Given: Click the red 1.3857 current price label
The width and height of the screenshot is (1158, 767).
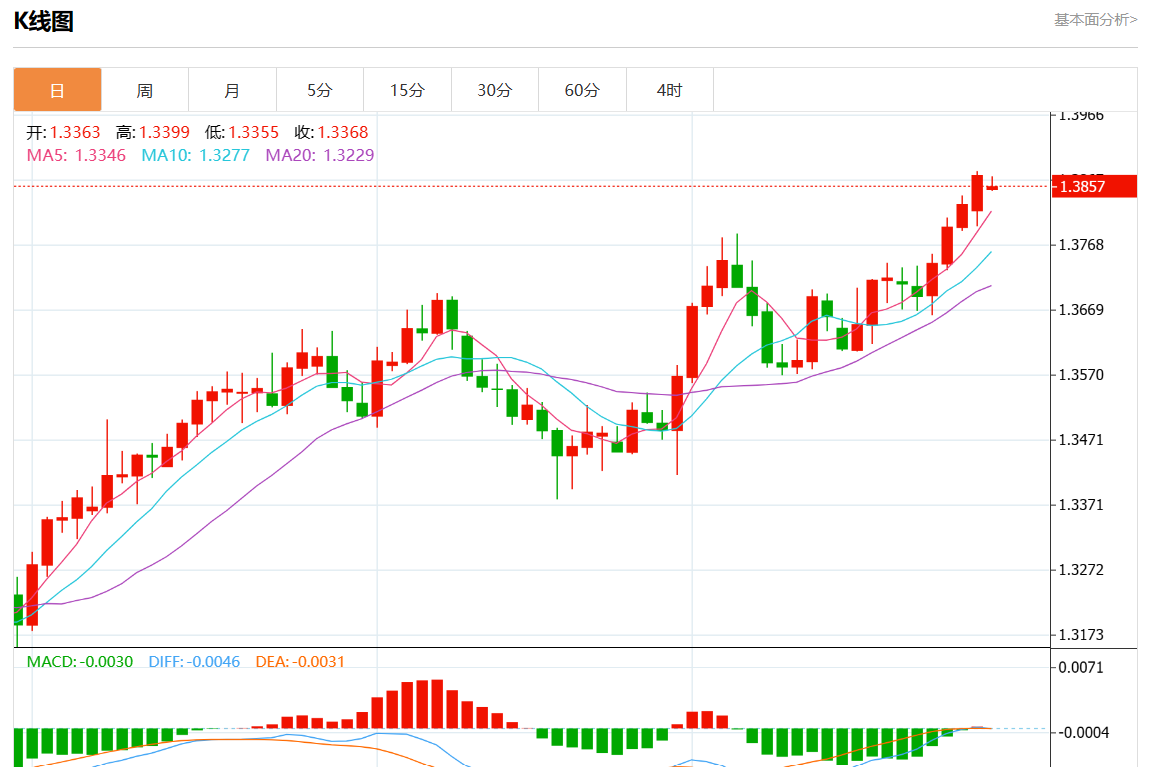Looking at the screenshot, I should click(1094, 186).
